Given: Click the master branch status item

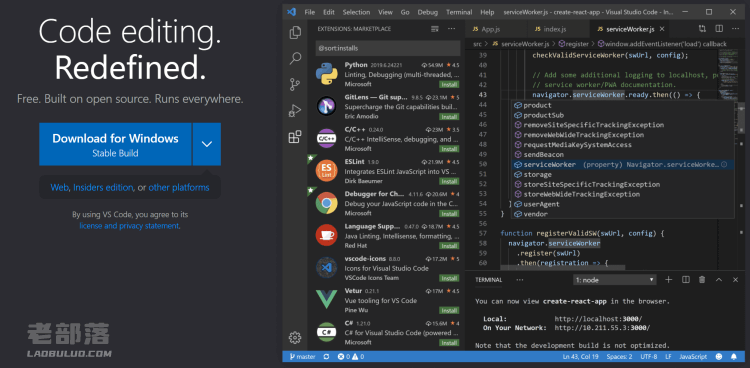Looking at the screenshot, I should pyautogui.click(x=302, y=357).
